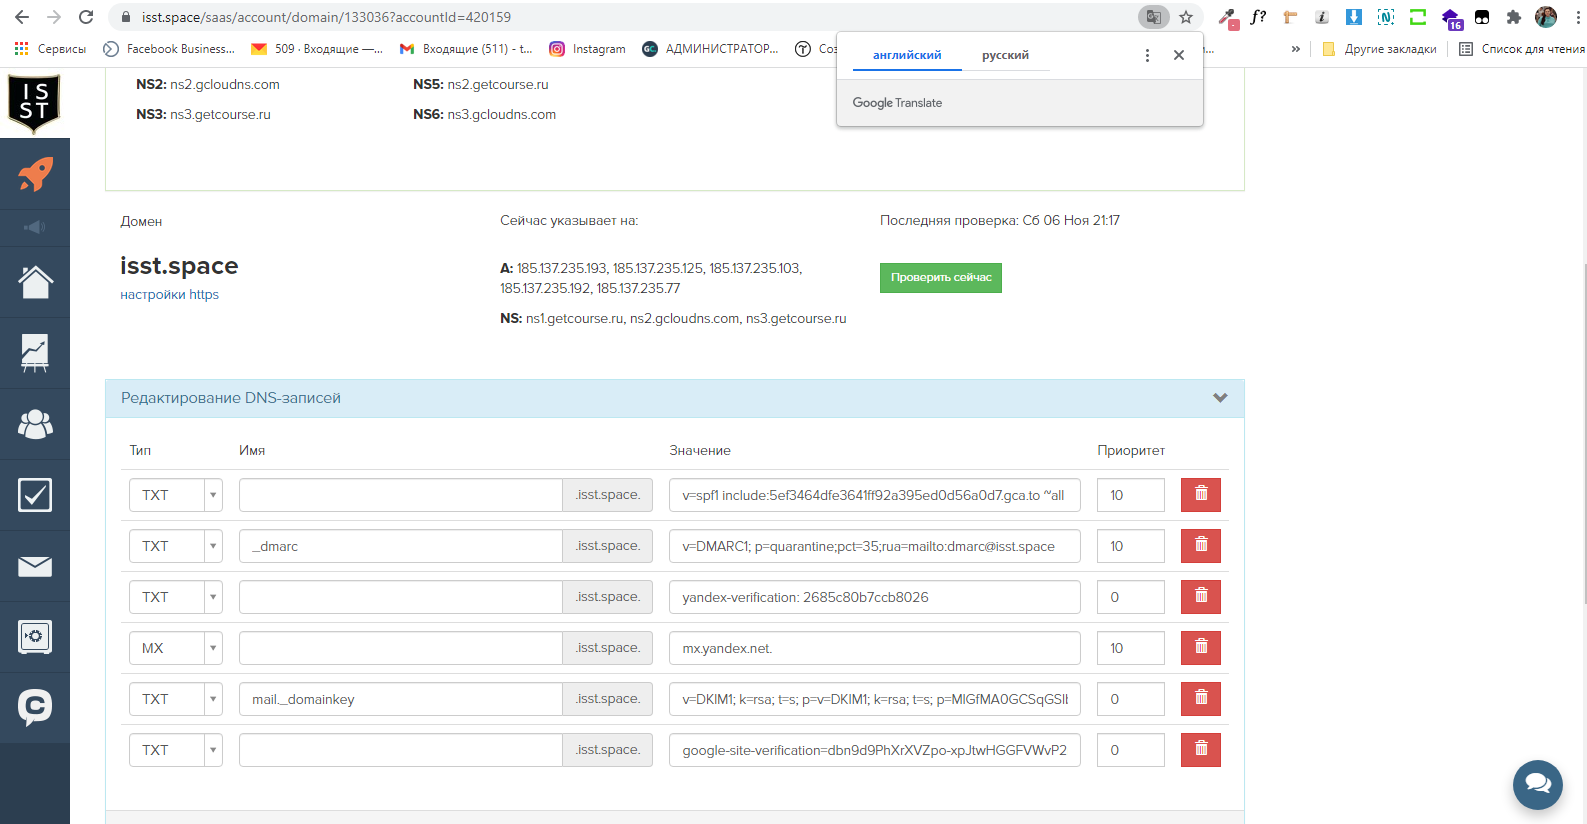This screenshot has width=1587, height=824.
Task: Switch translation to the русский tab
Action: [1005, 55]
